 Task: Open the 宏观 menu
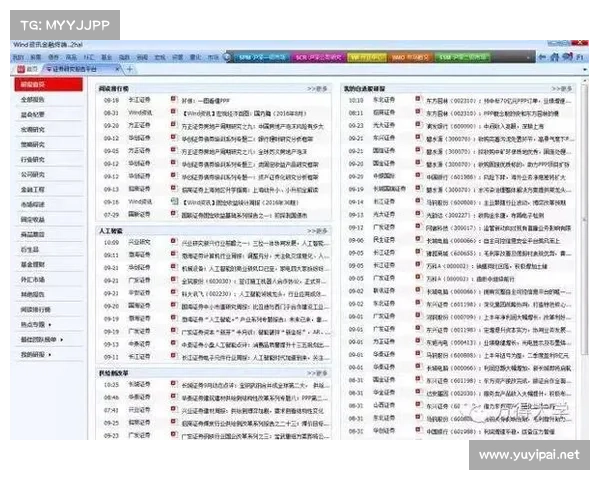pos(160,57)
